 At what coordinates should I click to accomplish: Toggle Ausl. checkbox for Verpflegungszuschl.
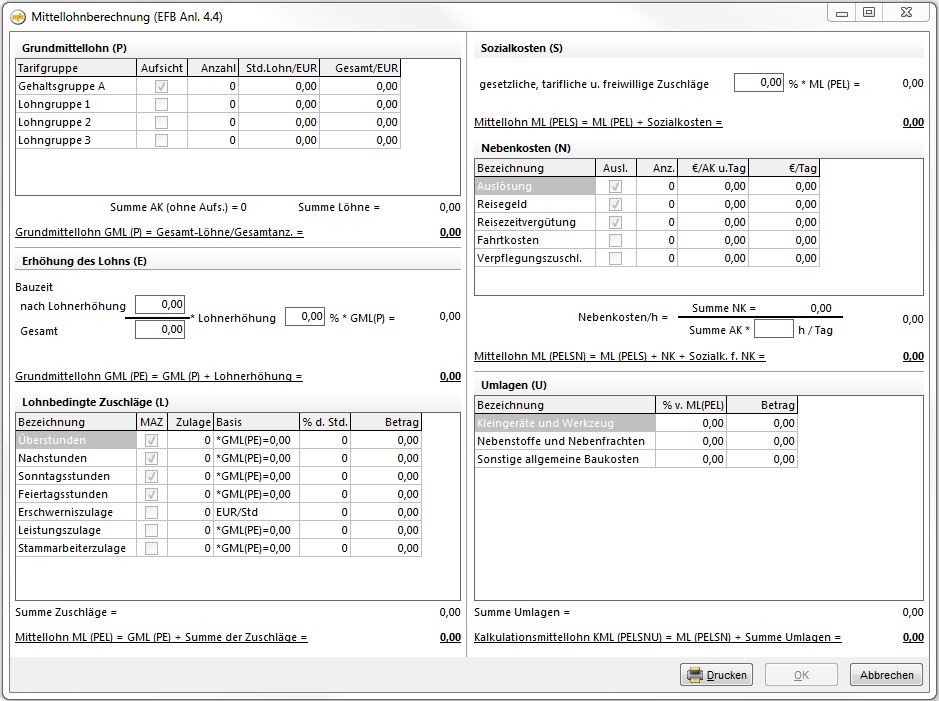tap(615, 258)
